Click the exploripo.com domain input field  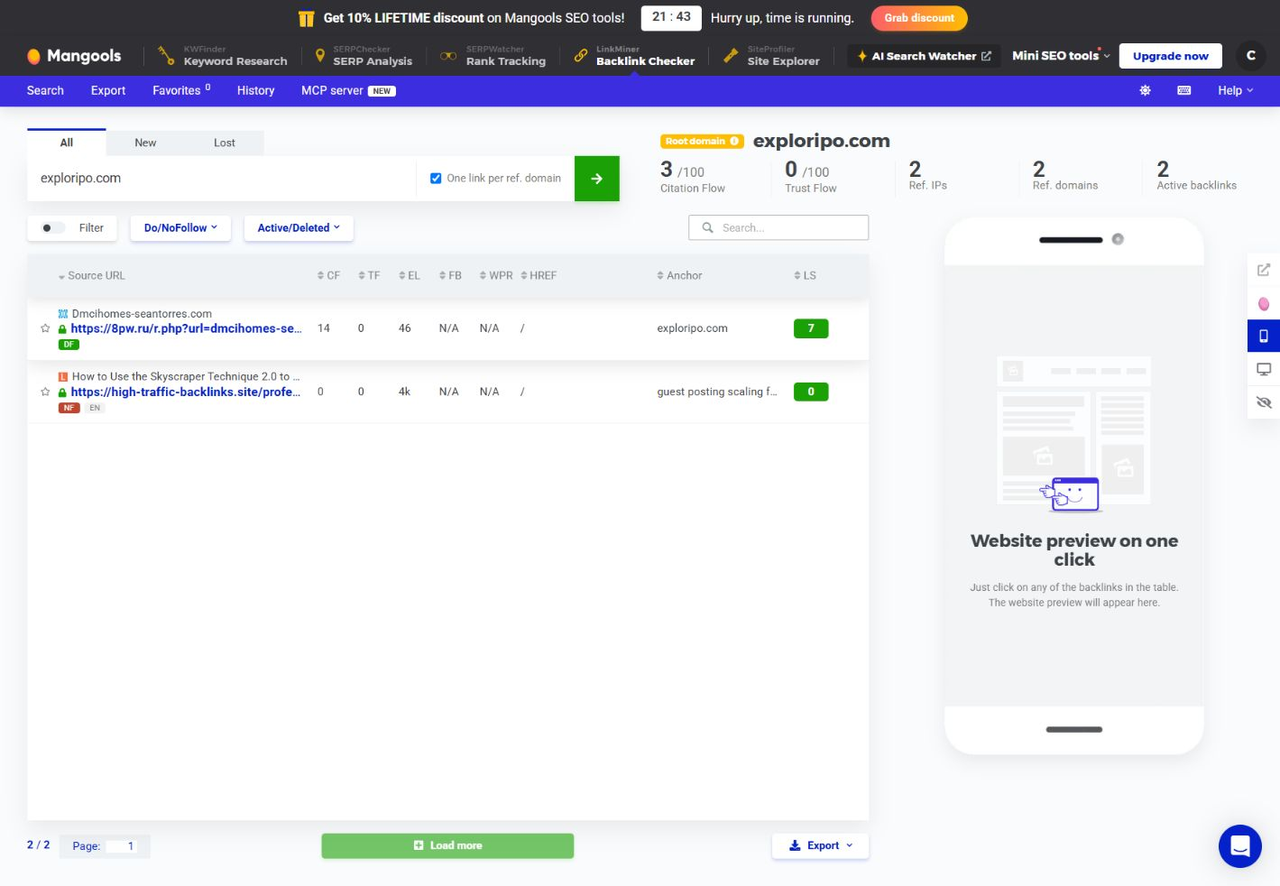click(221, 178)
